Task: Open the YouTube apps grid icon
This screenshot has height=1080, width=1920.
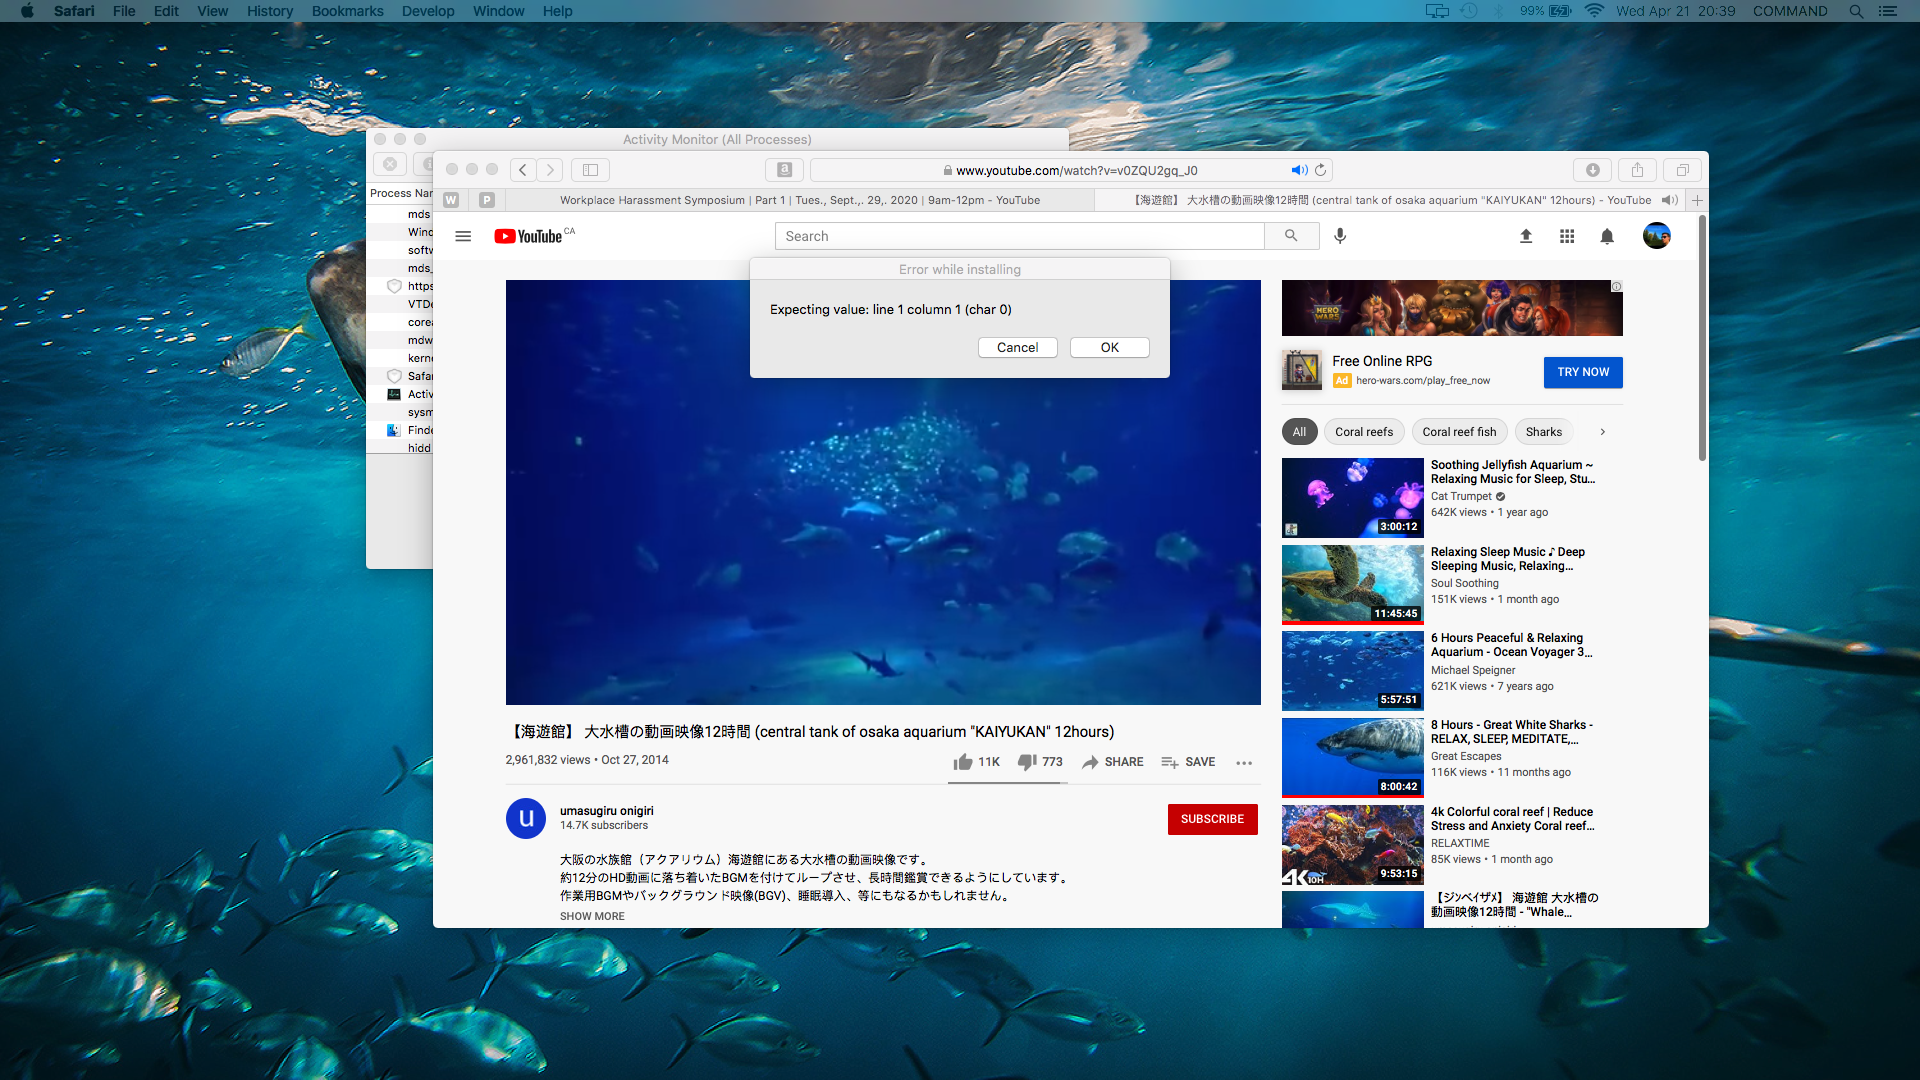Action: coord(1567,236)
